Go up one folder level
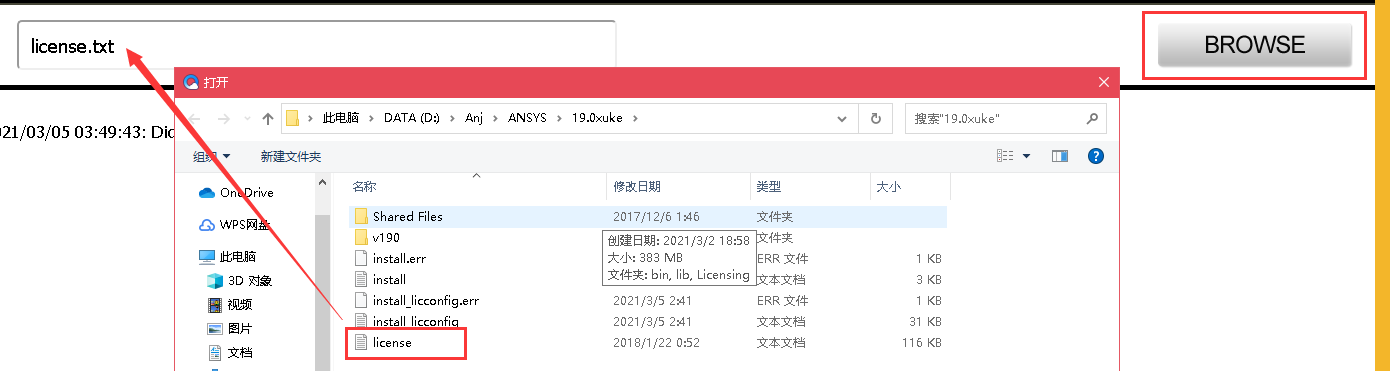The image size is (1390, 371). 268,118
